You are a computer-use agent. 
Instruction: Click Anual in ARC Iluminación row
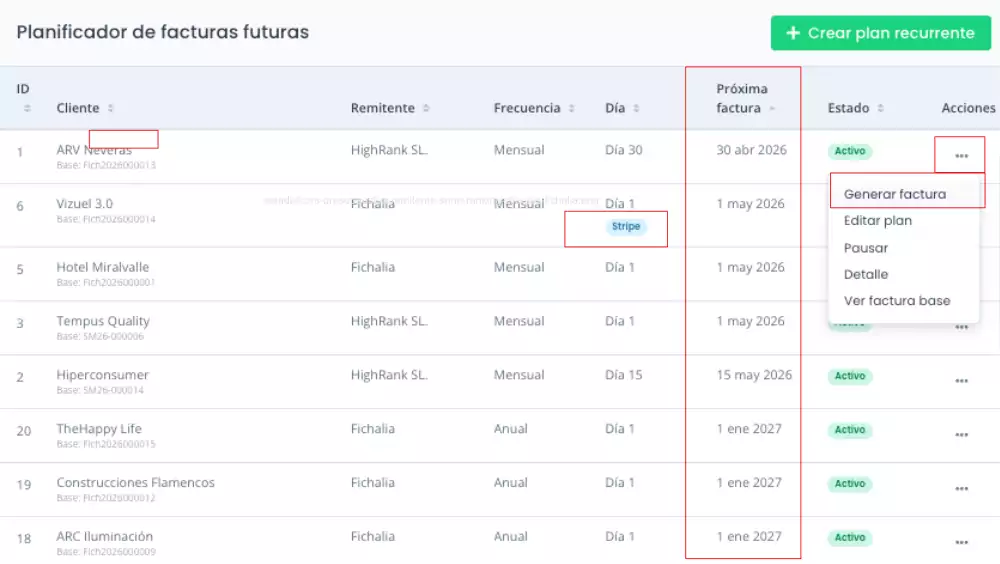click(510, 537)
